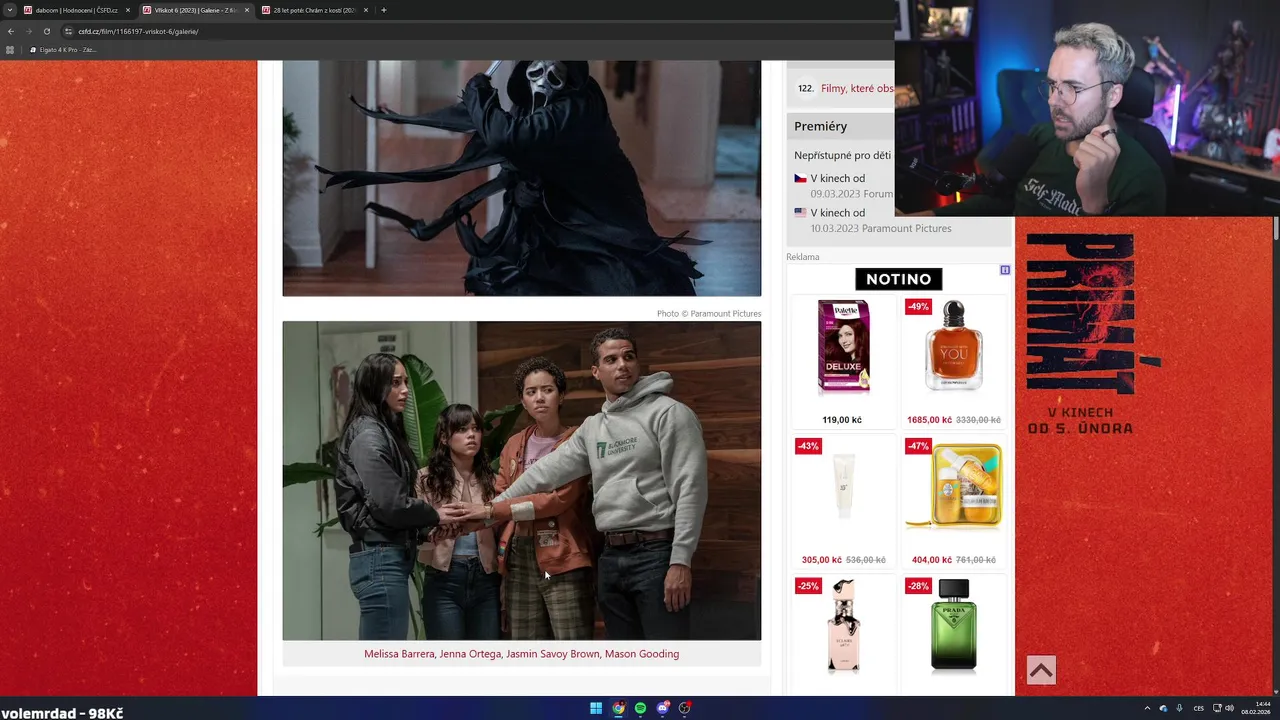Open the Windows Start menu
1280x720 pixels.
[x=596, y=708]
